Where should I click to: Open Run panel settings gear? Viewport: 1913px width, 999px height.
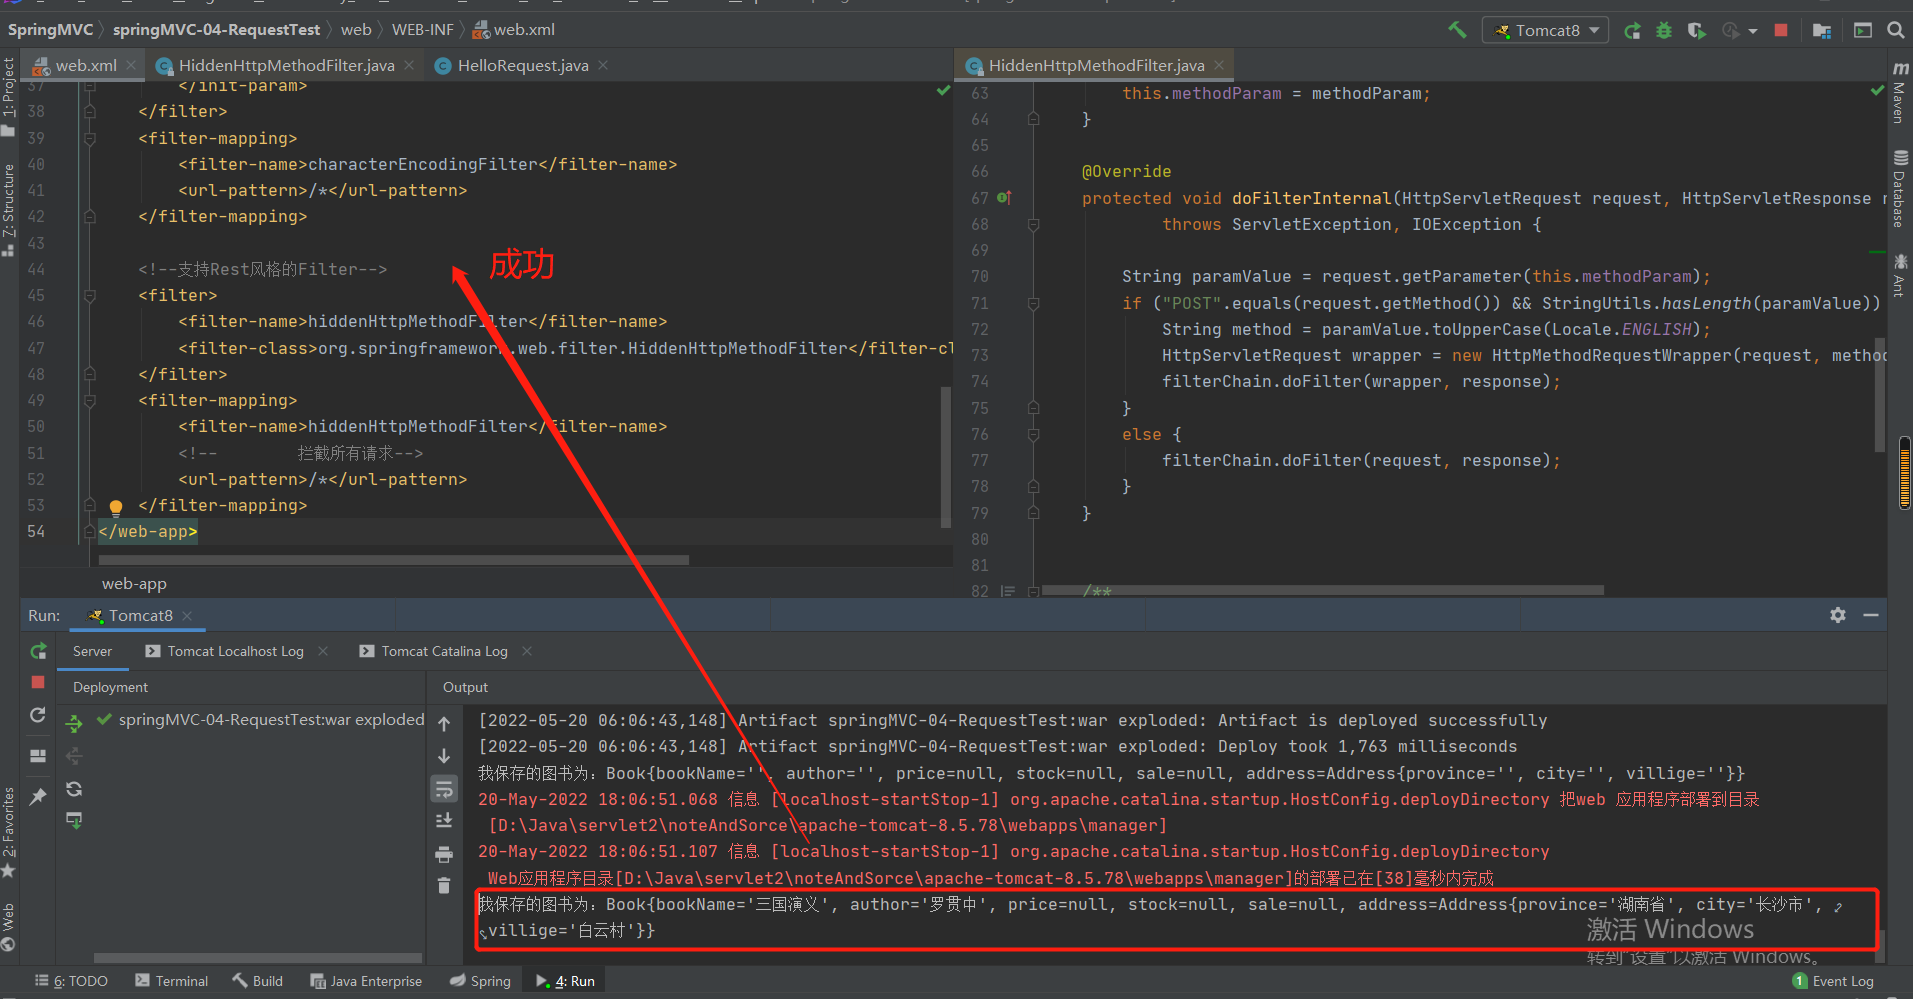pyautogui.click(x=1838, y=615)
